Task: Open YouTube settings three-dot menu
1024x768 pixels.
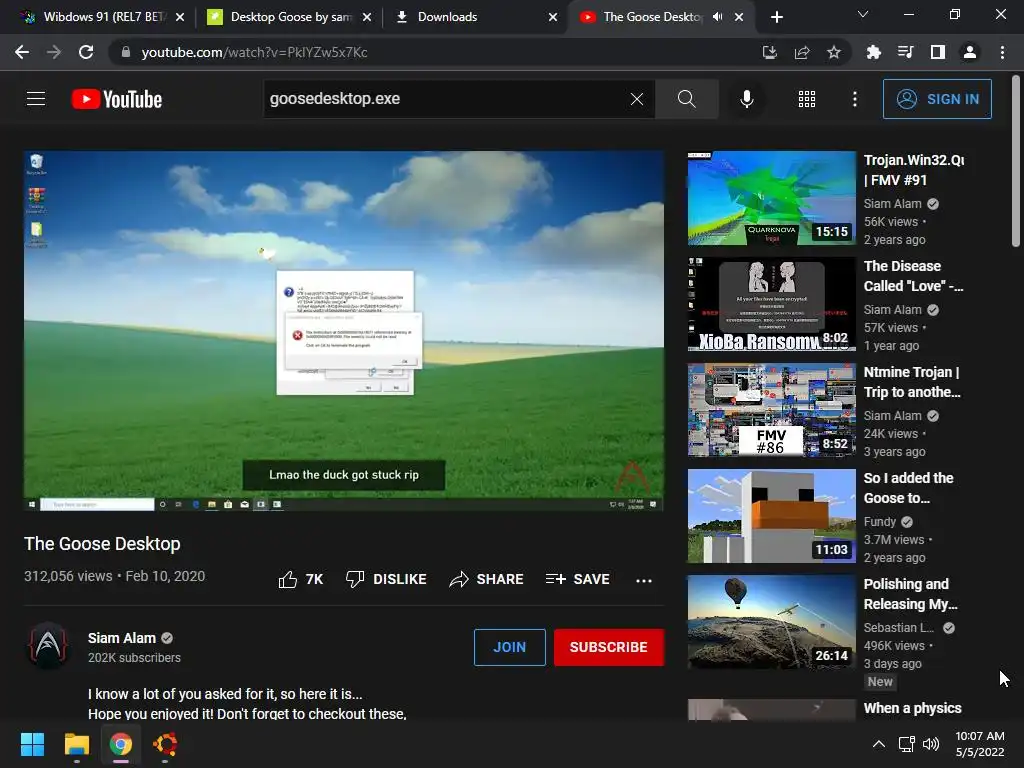Action: click(x=855, y=99)
